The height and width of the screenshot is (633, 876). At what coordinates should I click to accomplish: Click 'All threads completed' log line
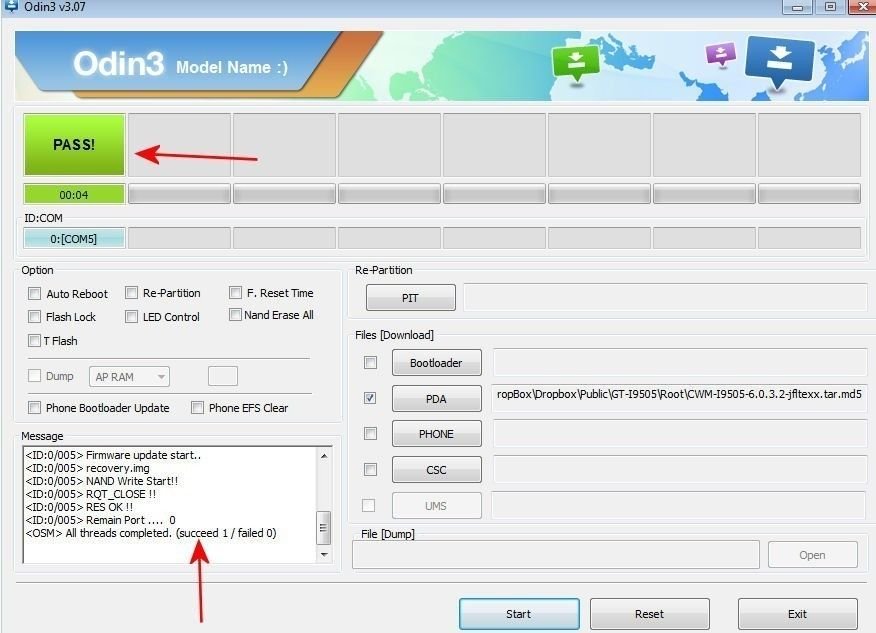click(x=151, y=533)
